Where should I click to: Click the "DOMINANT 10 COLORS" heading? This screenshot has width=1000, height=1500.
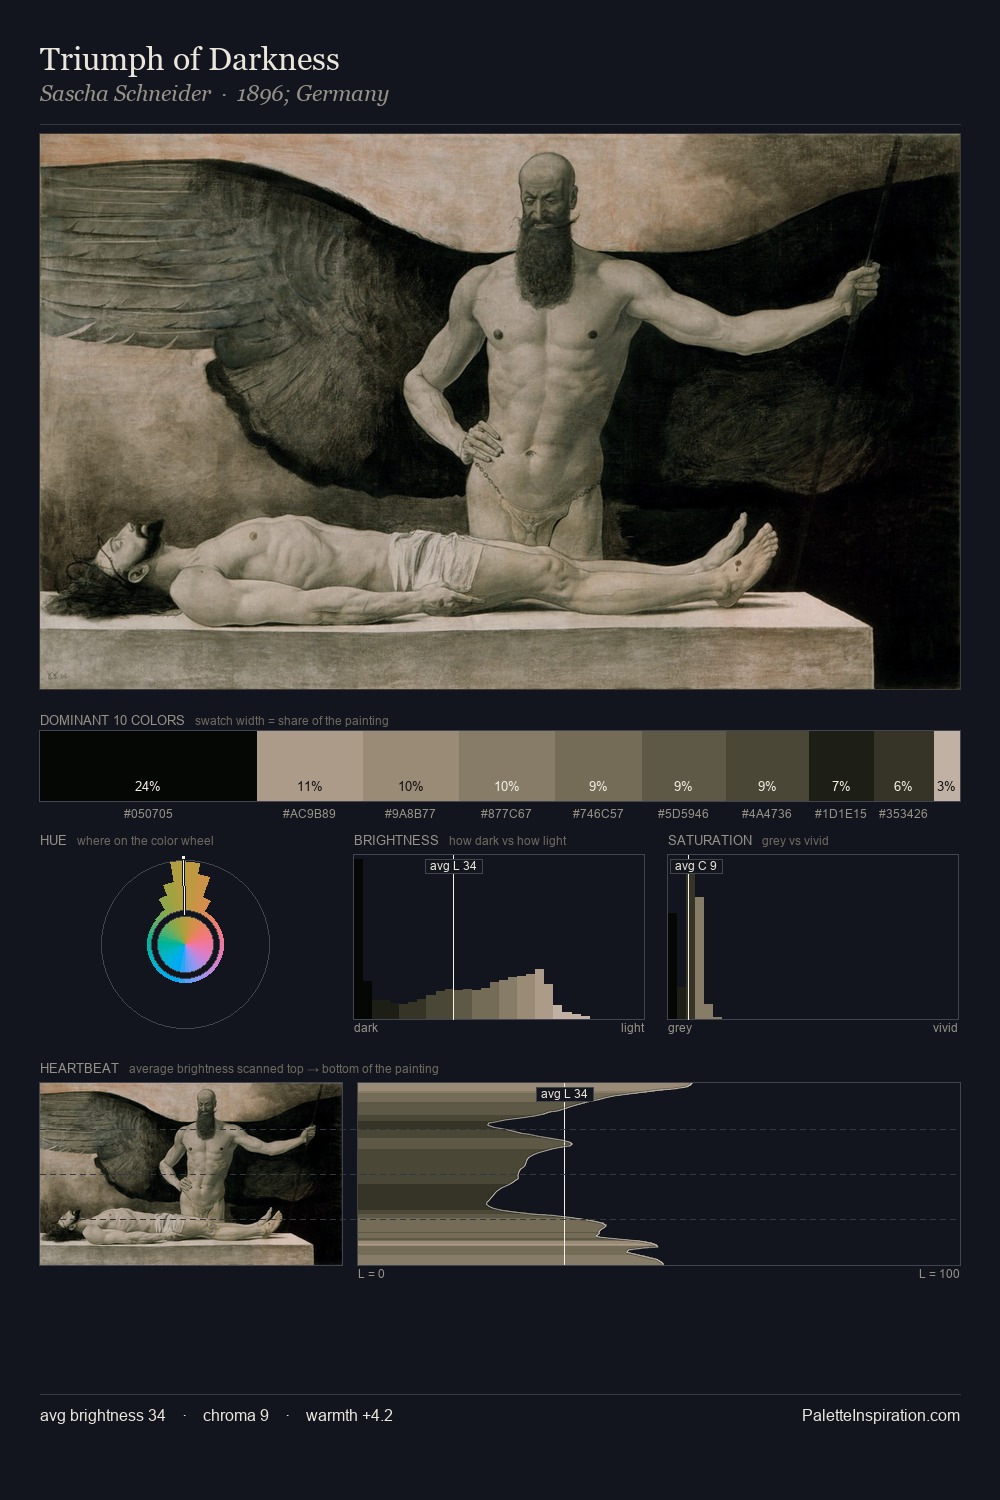[x=112, y=720]
